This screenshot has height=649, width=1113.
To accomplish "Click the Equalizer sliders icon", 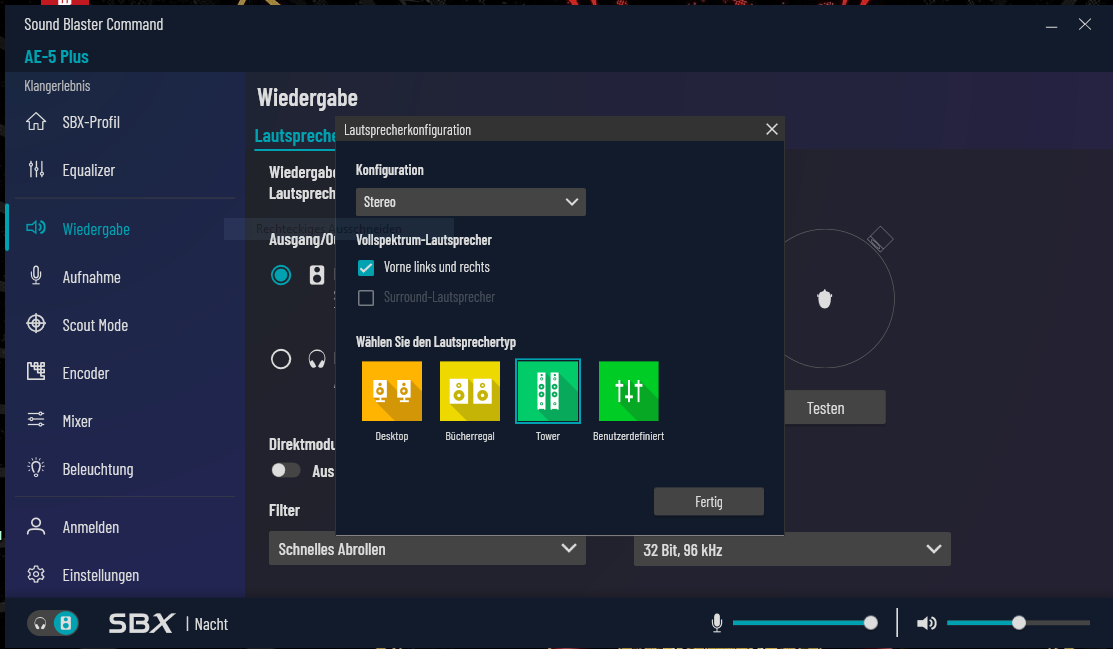I will click(x=36, y=170).
